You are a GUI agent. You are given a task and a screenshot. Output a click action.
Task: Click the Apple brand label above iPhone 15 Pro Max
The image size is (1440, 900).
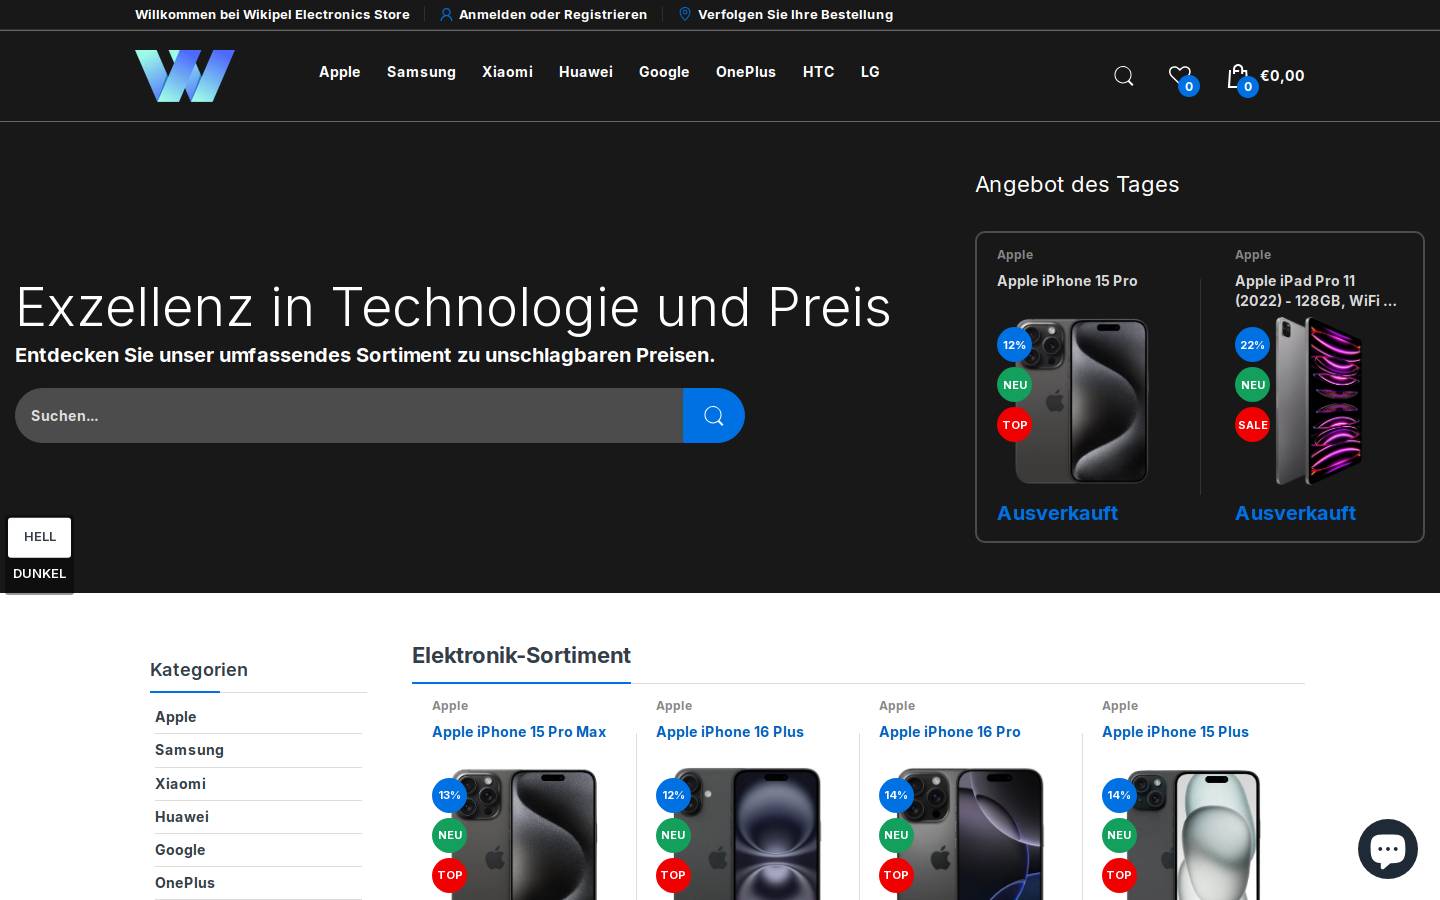pyautogui.click(x=450, y=706)
